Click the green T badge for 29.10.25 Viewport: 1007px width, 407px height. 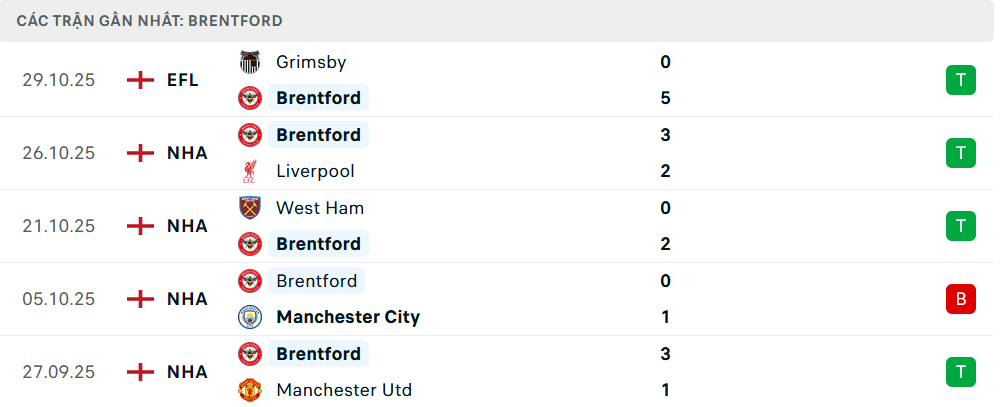coord(960,80)
